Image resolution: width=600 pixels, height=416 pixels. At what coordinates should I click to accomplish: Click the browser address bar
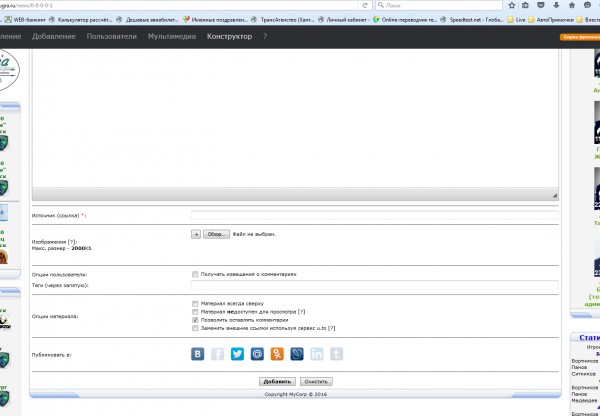click(x=180, y=5)
